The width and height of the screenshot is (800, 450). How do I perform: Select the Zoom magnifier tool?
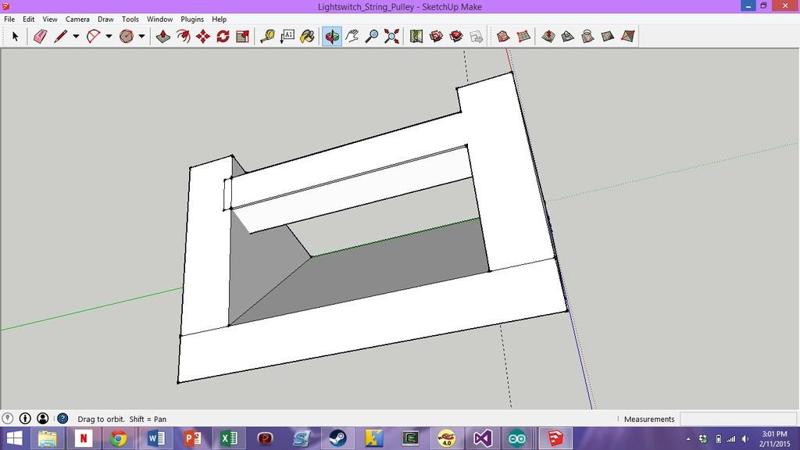[372, 36]
